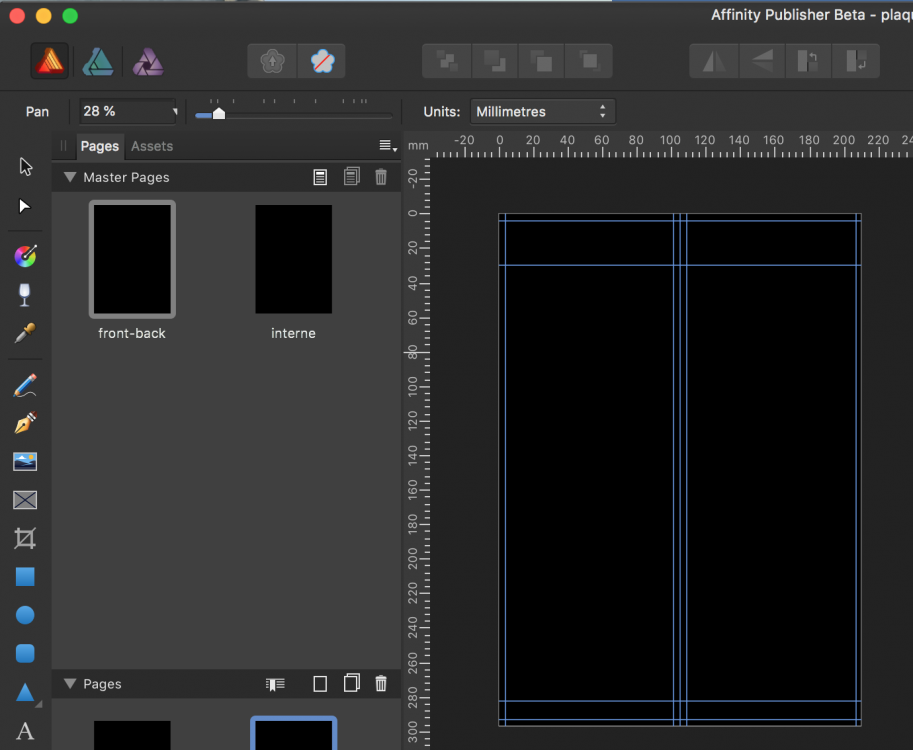
Task: Switch to the Designer persona icon
Action: click(97, 62)
